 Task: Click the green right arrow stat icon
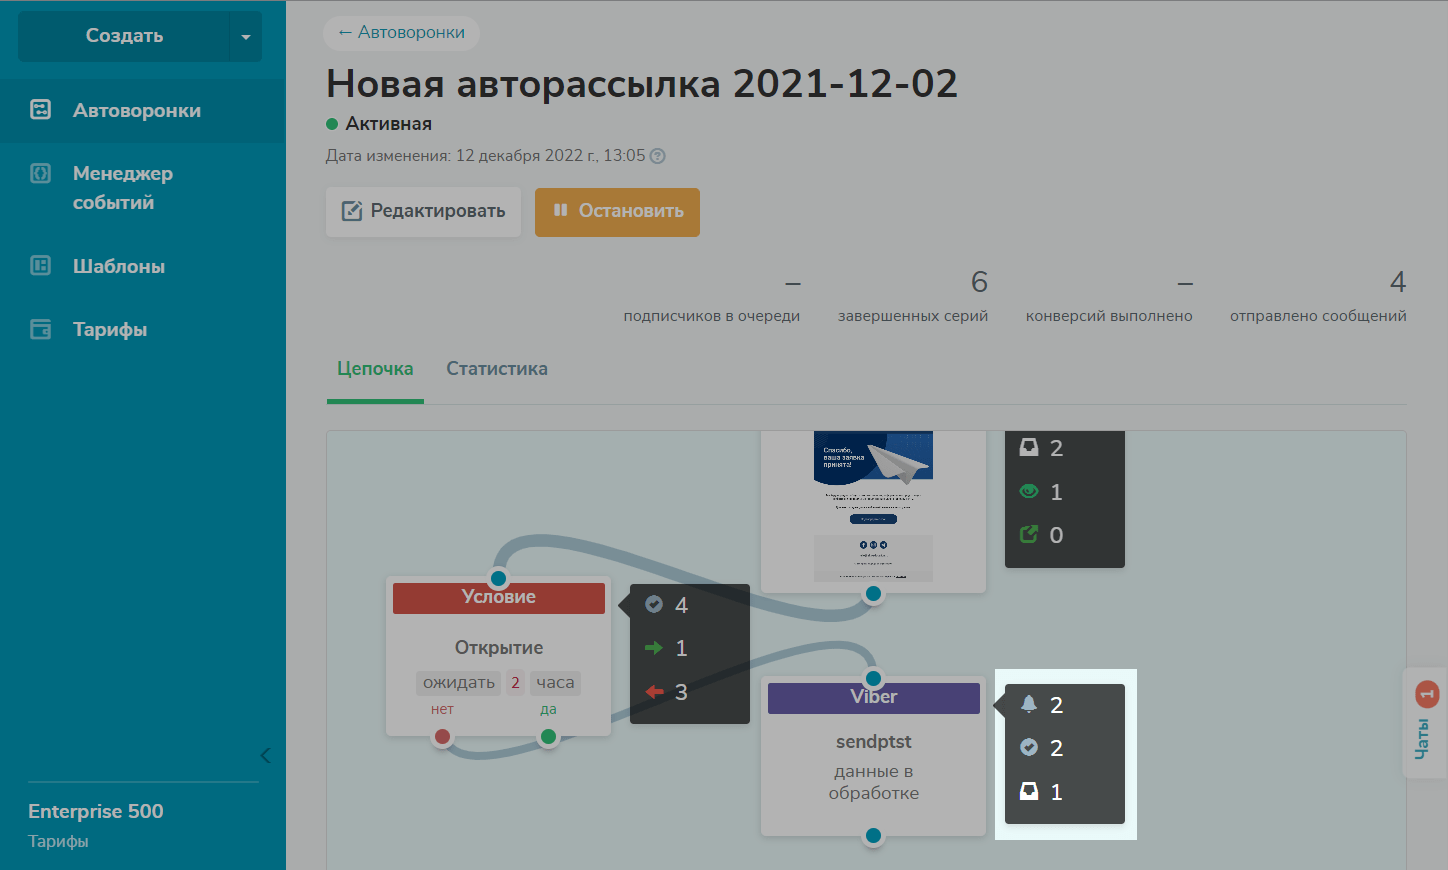[x=654, y=648]
